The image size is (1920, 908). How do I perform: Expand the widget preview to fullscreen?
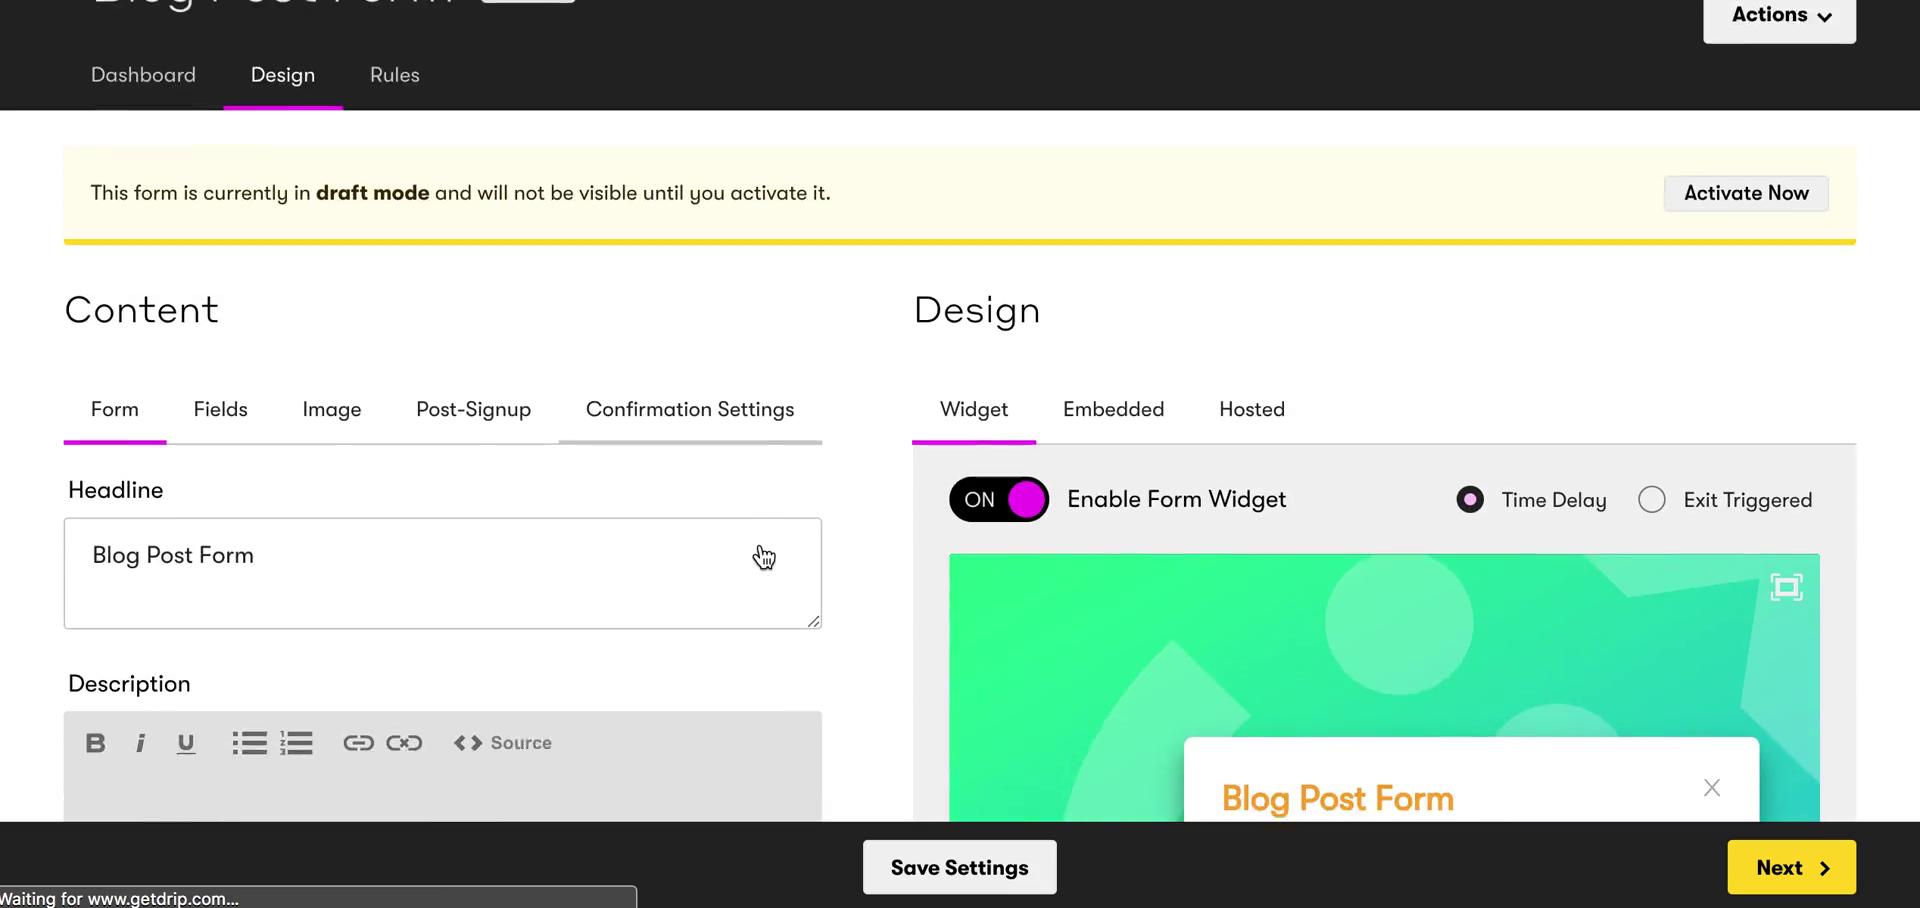point(1786,587)
